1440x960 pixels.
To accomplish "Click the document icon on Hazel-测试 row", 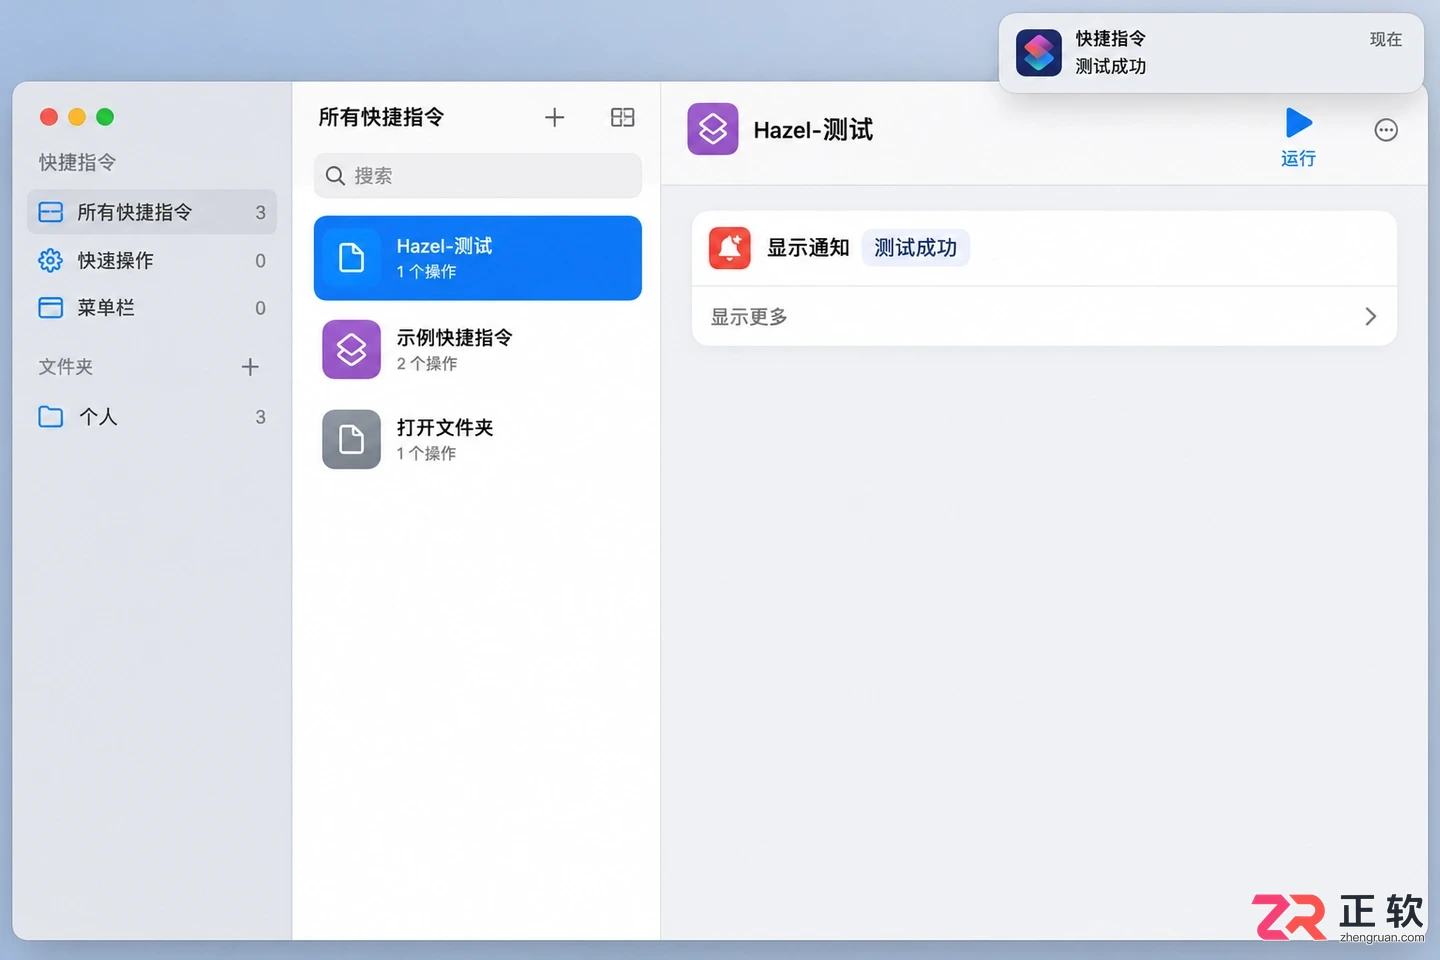I will (x=351, y=257).
